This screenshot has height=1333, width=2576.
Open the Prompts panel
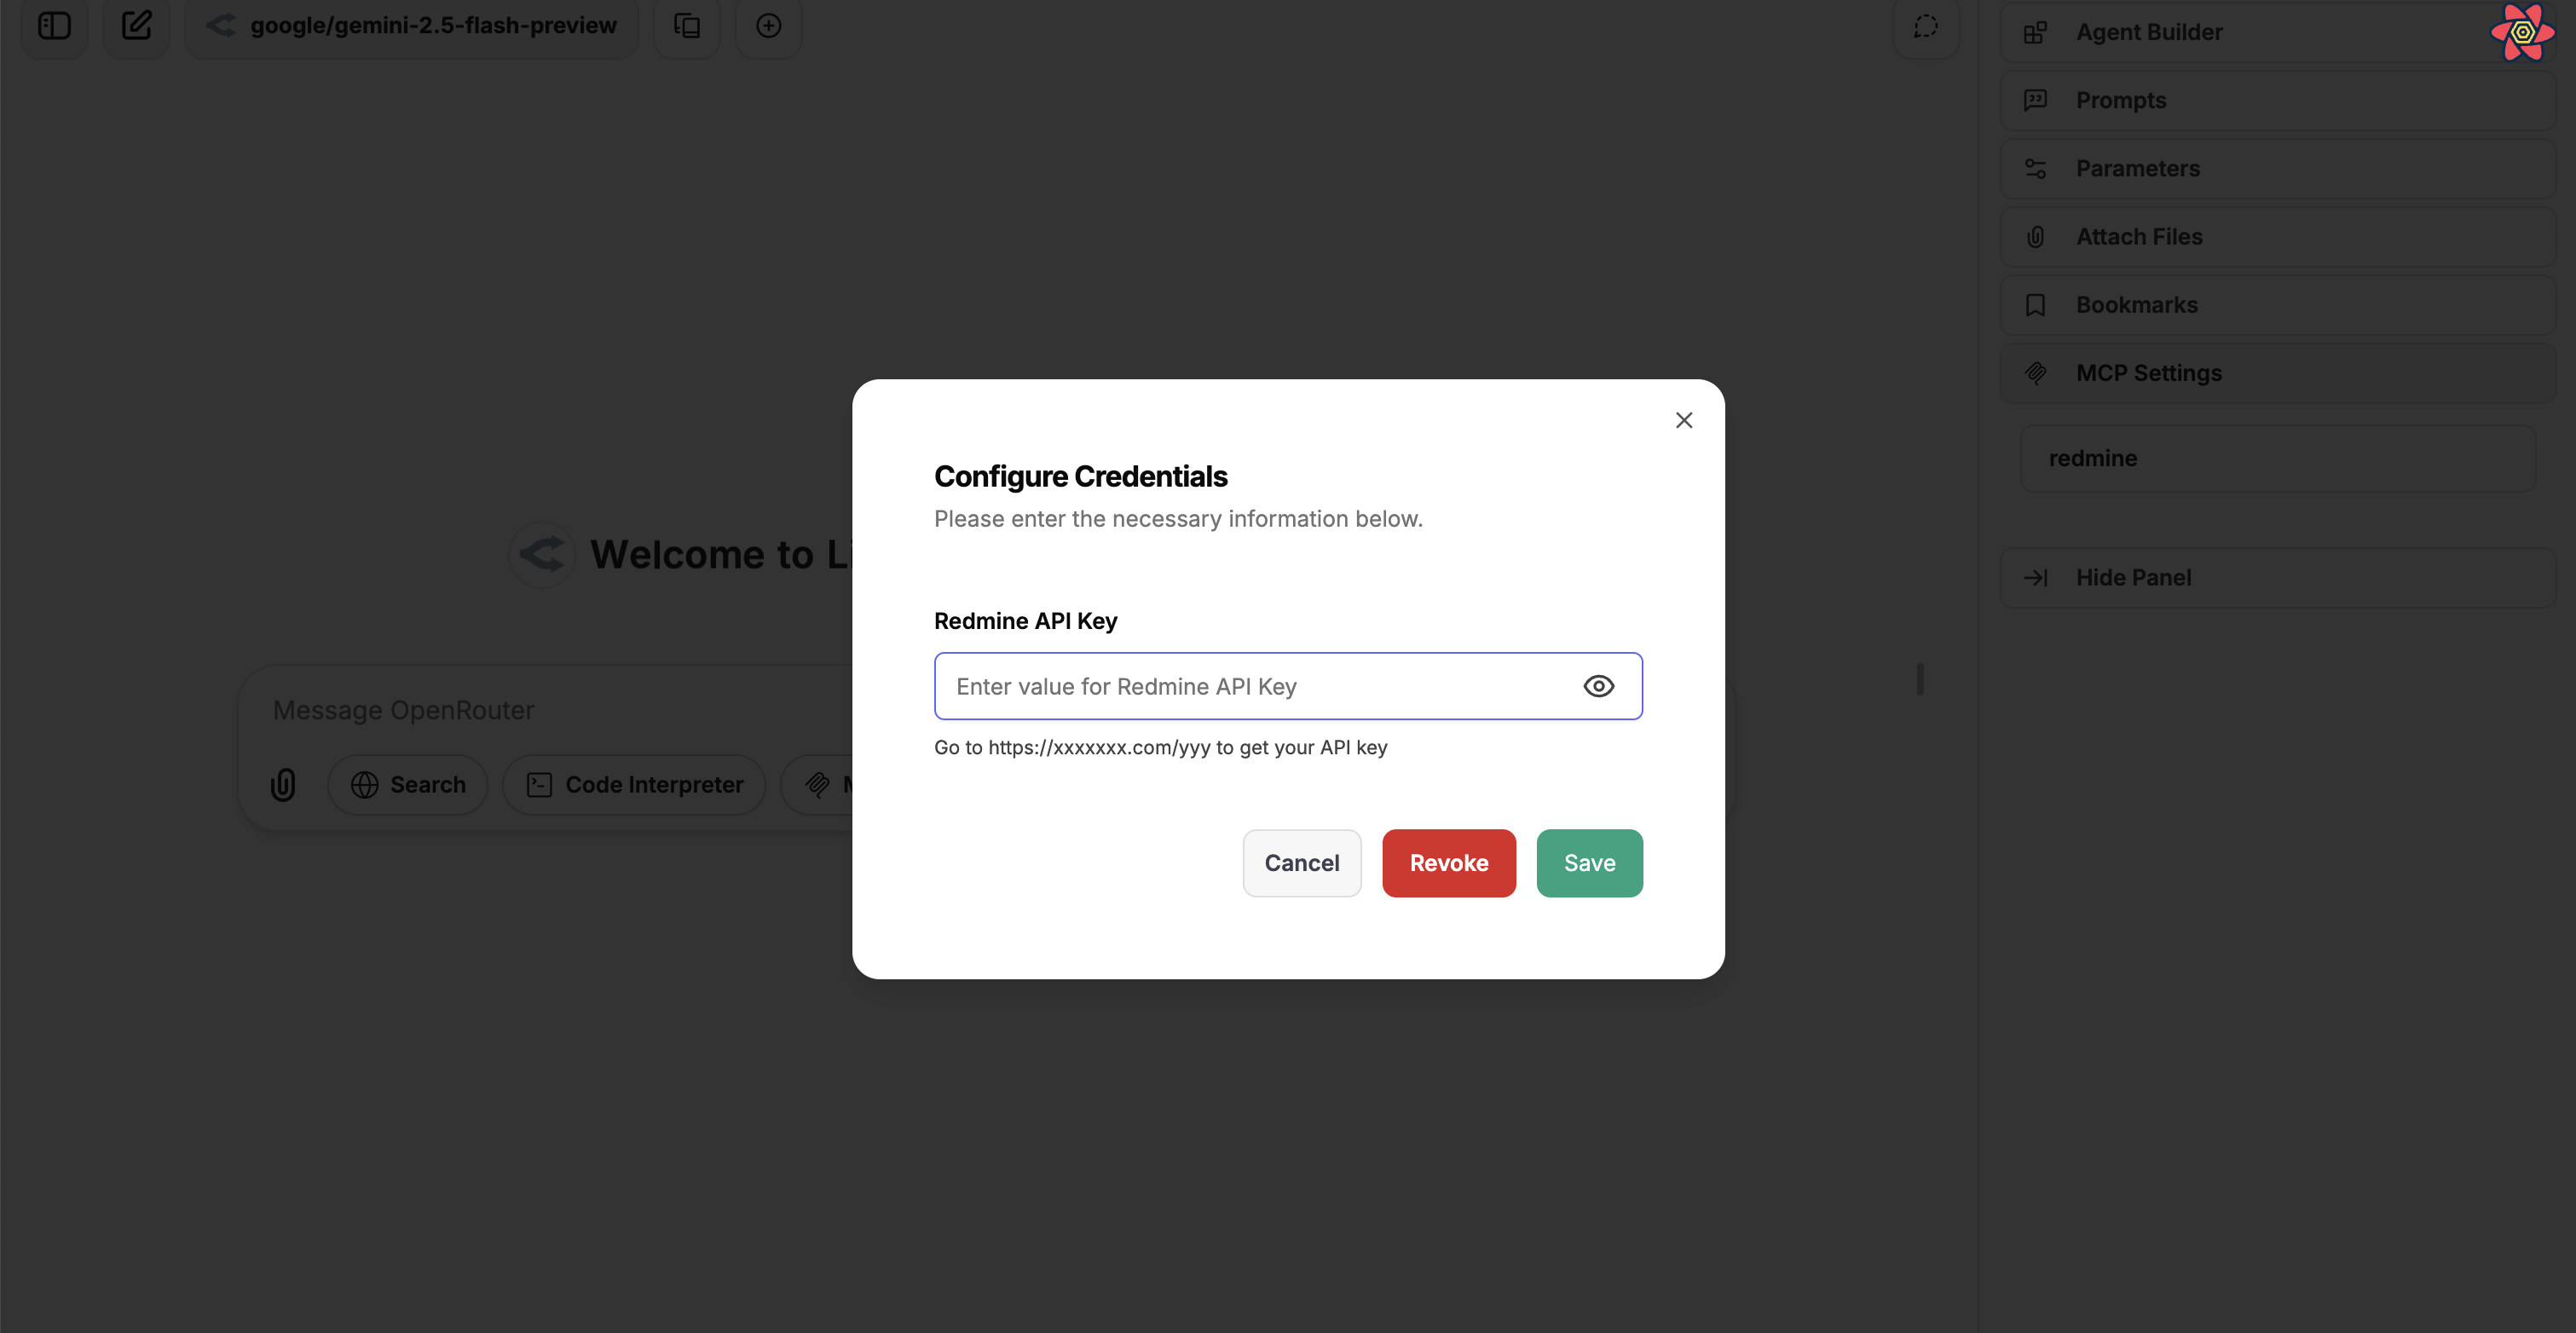(x=2277, y=100)
